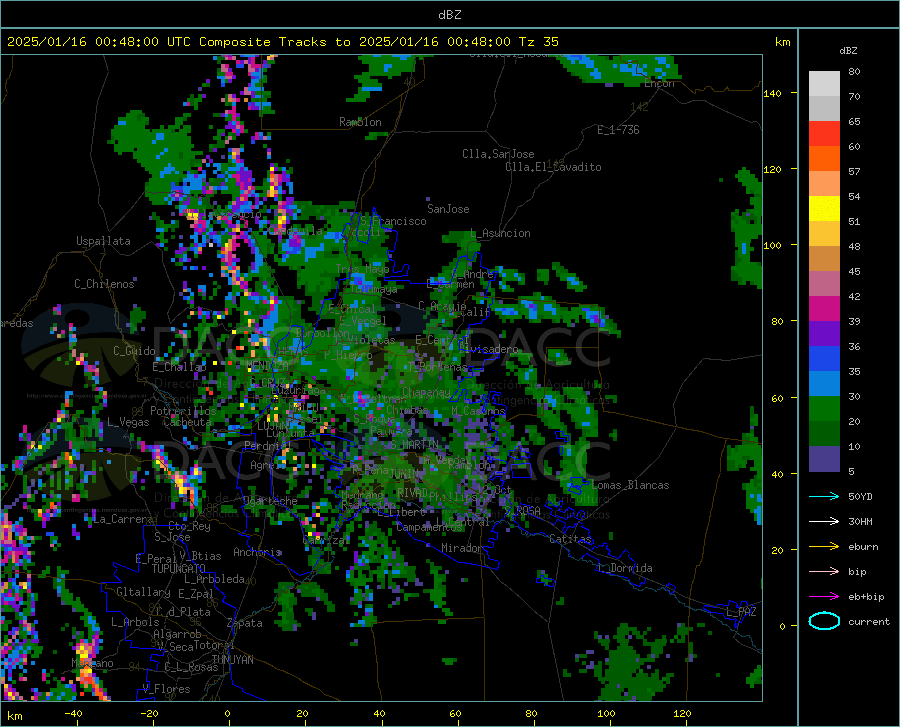900x727 pixels.
Task: Select the light blue 30–35 dBZ swatch
Action: (824, 384)
